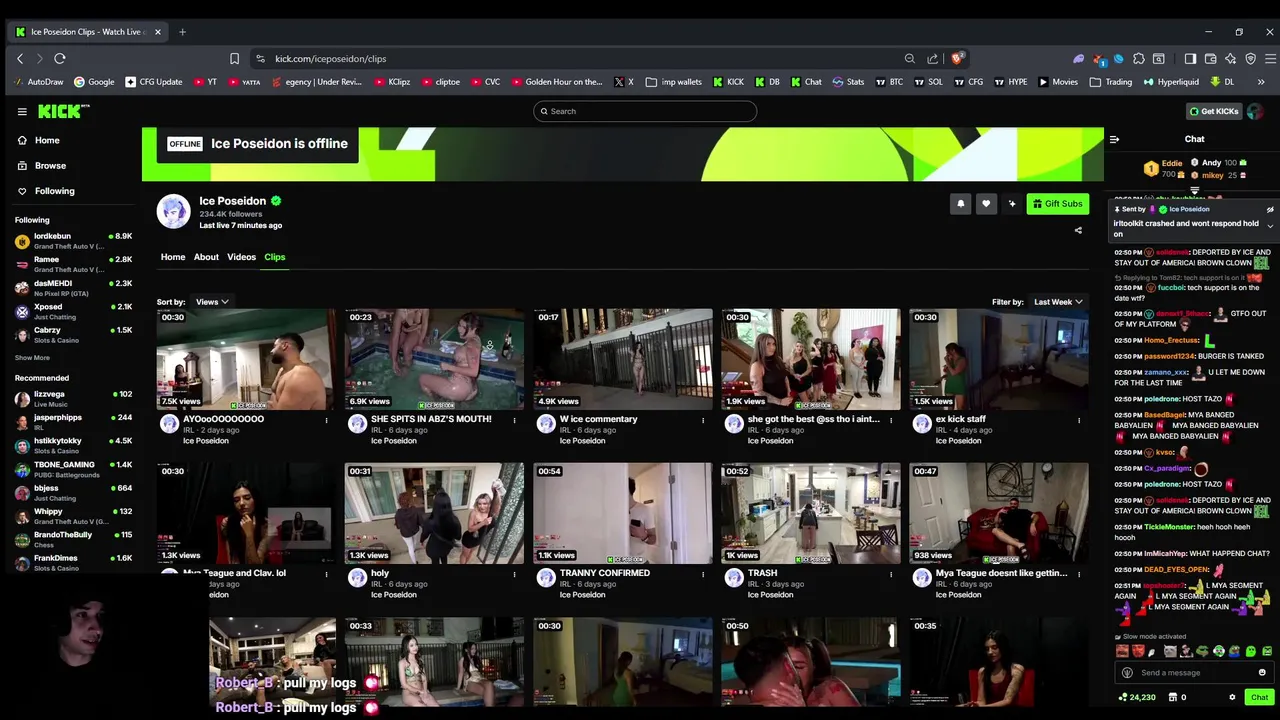Toggle the browser sidebar panel icon
Screen dimensions: 1280x720
pyautogui.click(x=1190, y=59)
